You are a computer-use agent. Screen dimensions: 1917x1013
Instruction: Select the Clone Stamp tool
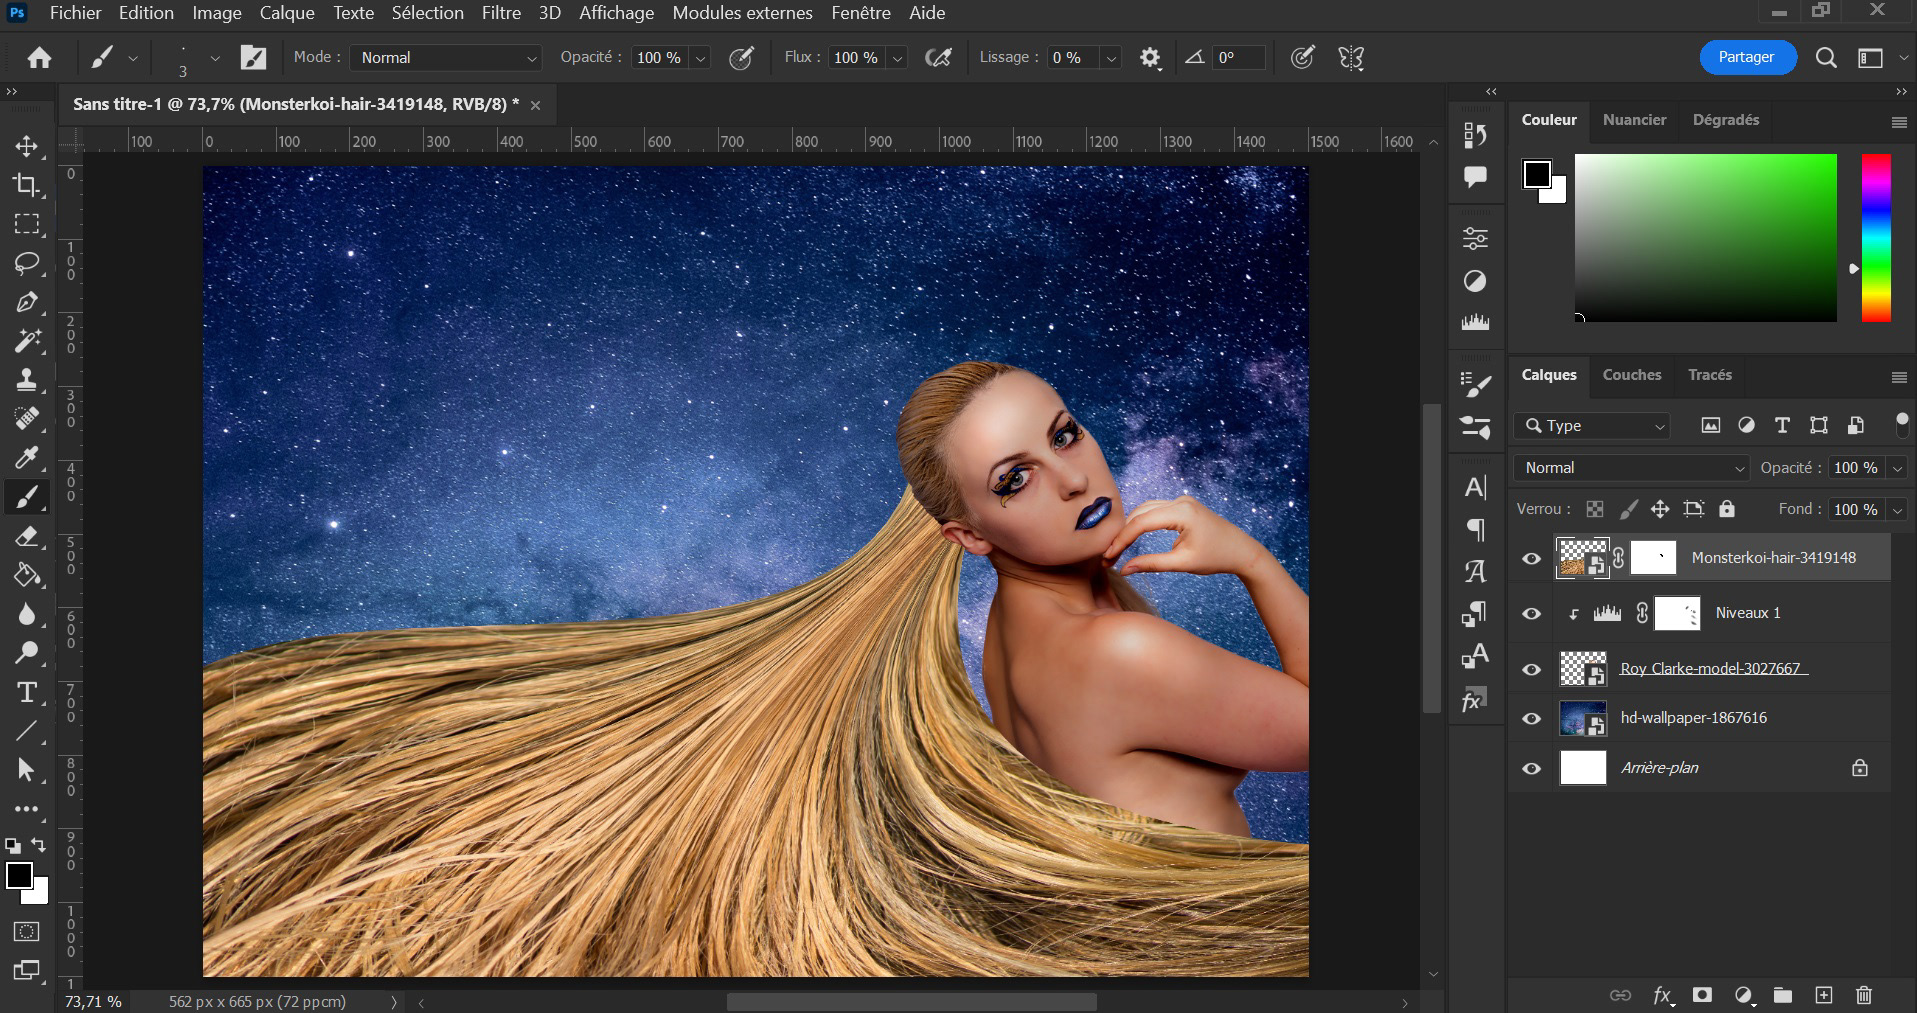coord(27,380)
